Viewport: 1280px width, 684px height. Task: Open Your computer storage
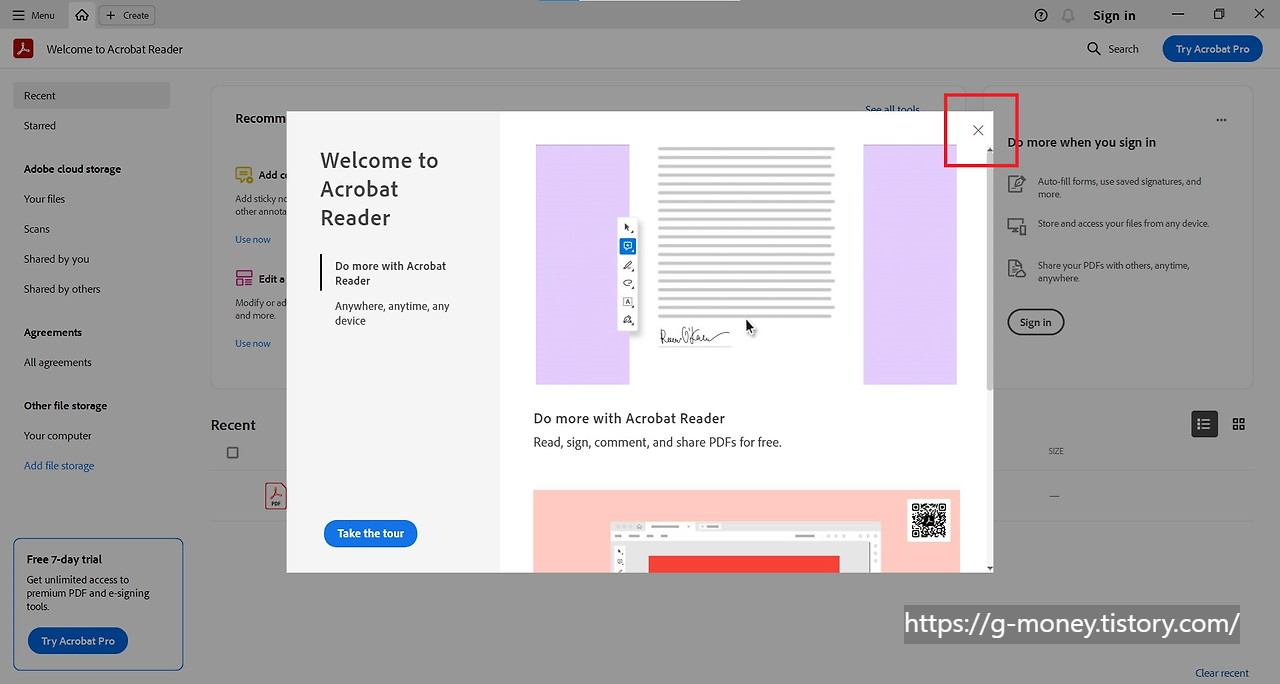[x=58, y=436]
